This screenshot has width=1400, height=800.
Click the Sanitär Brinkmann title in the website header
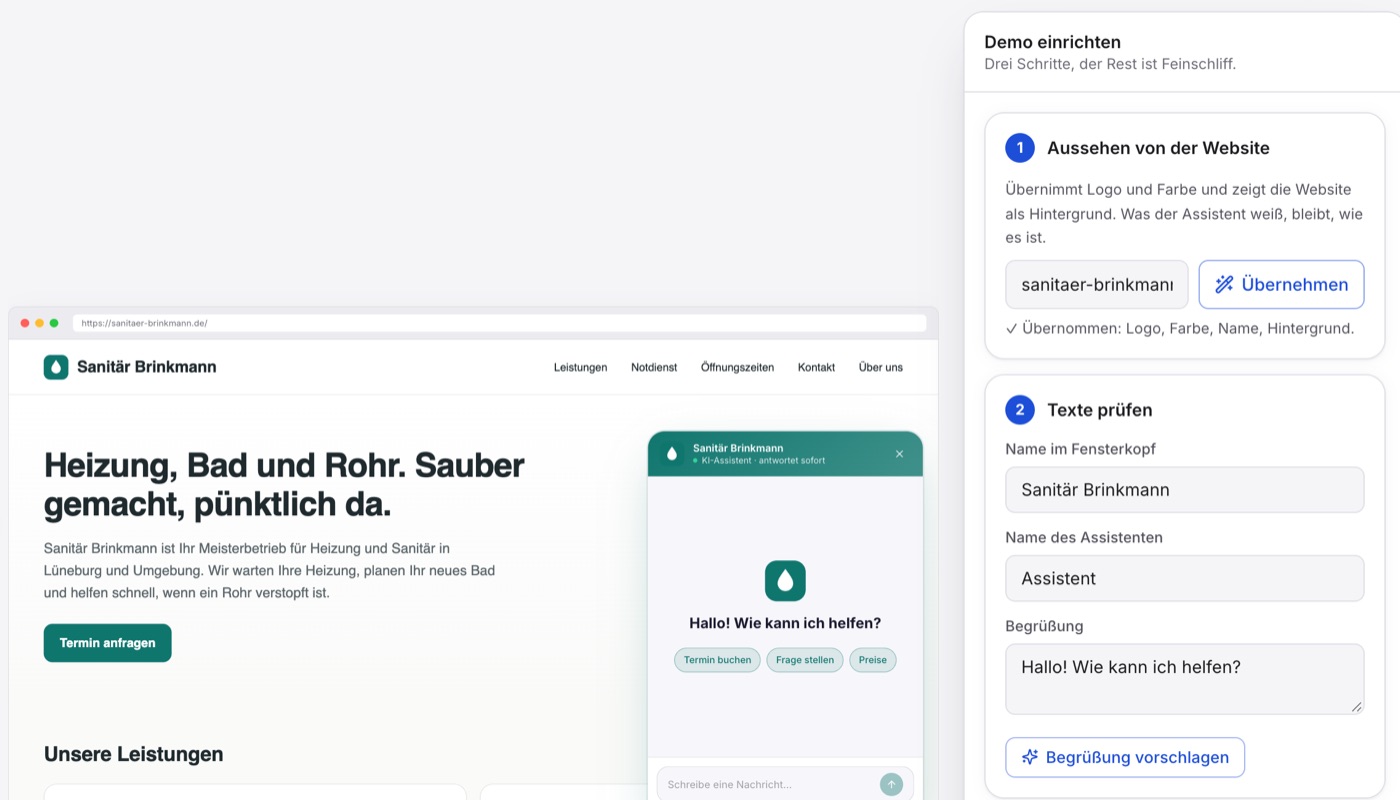click(x=147, y=367)
